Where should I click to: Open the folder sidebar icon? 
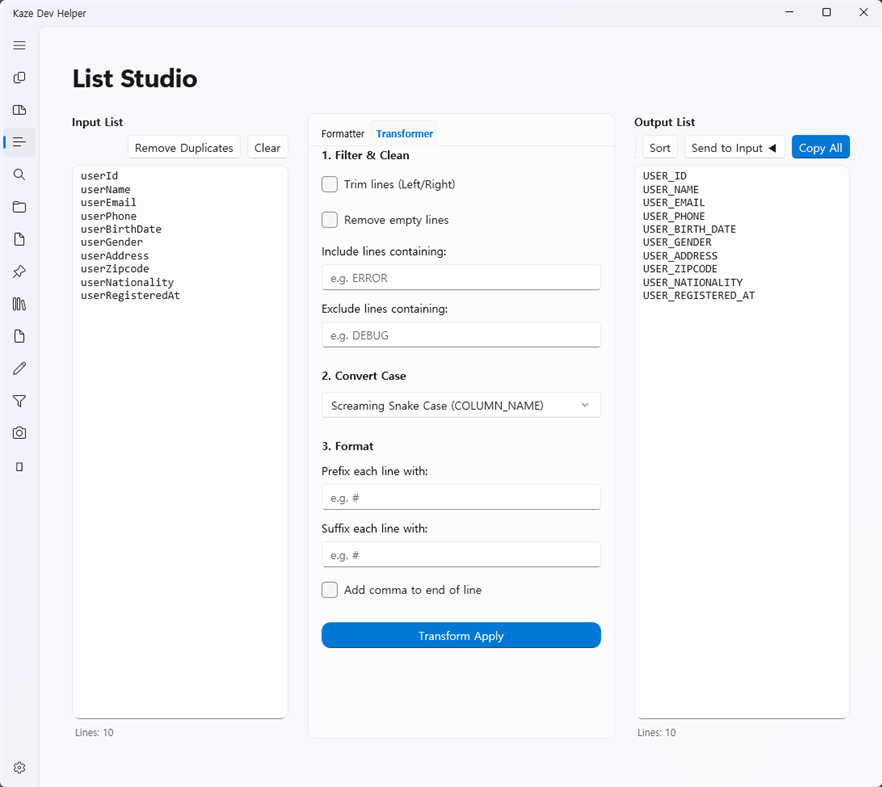pyautogui.click(x=19, y=206)
